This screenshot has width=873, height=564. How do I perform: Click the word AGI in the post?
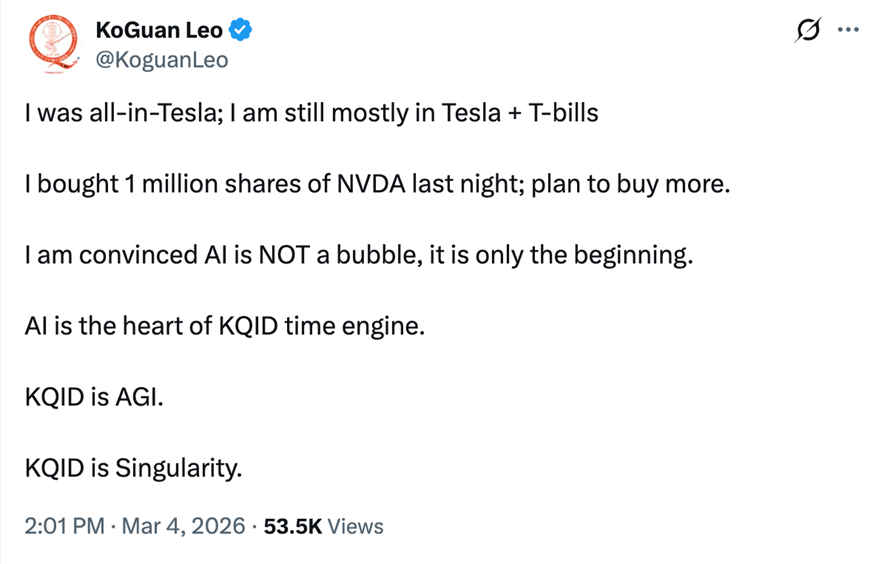[x=140, y=397]
